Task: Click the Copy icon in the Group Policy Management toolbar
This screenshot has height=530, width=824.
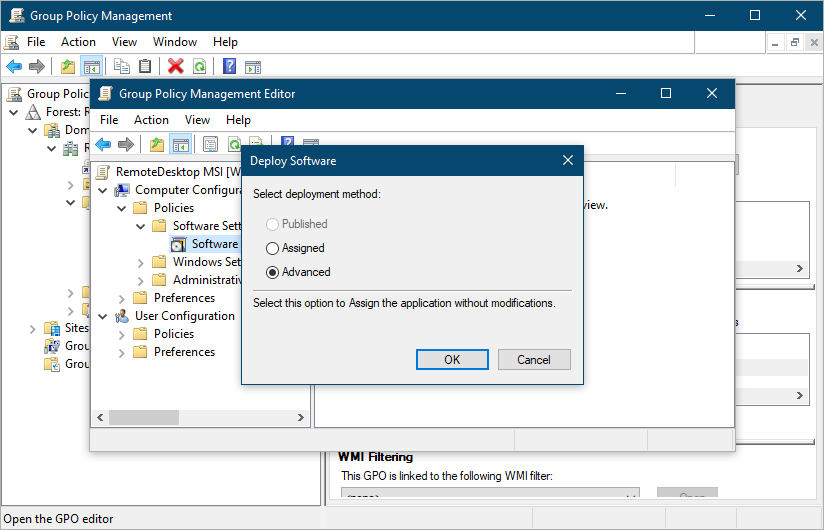Action: pyautogui.click(x=122, y=66)
